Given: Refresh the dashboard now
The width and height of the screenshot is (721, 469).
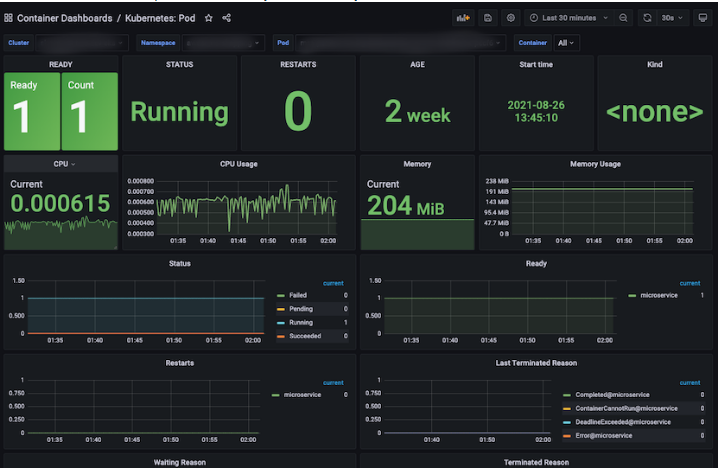Looking at the screenshot, I should 647,18.
